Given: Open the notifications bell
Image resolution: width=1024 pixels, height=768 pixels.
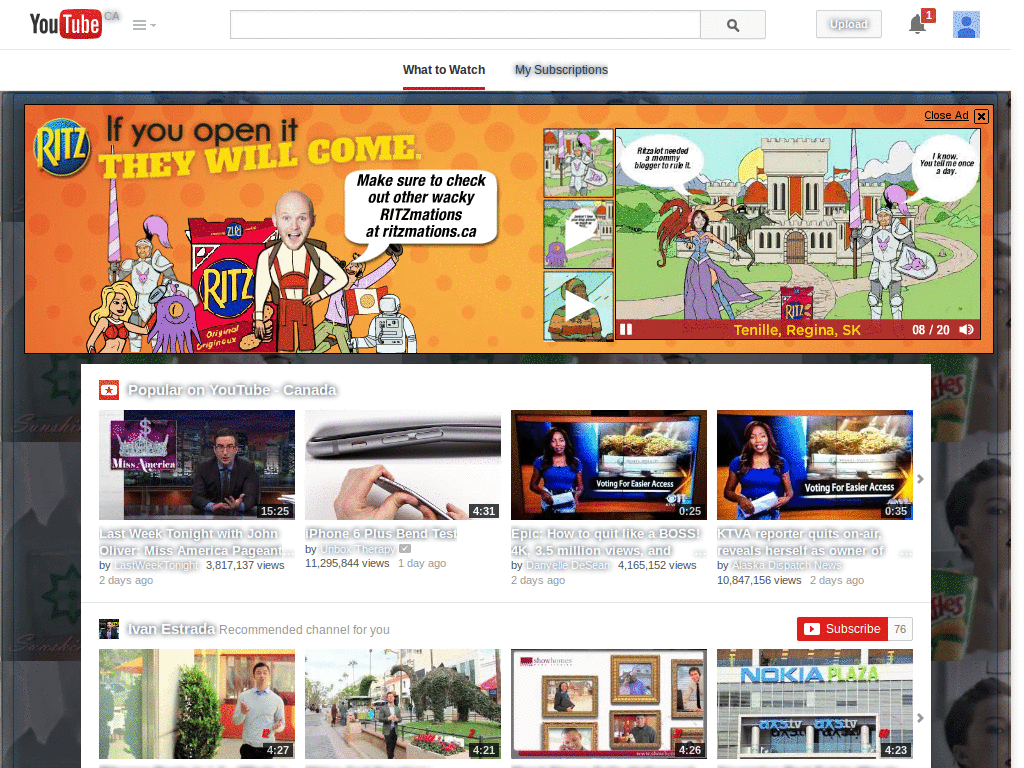Looking at the screenshot, I should (918, 24).
